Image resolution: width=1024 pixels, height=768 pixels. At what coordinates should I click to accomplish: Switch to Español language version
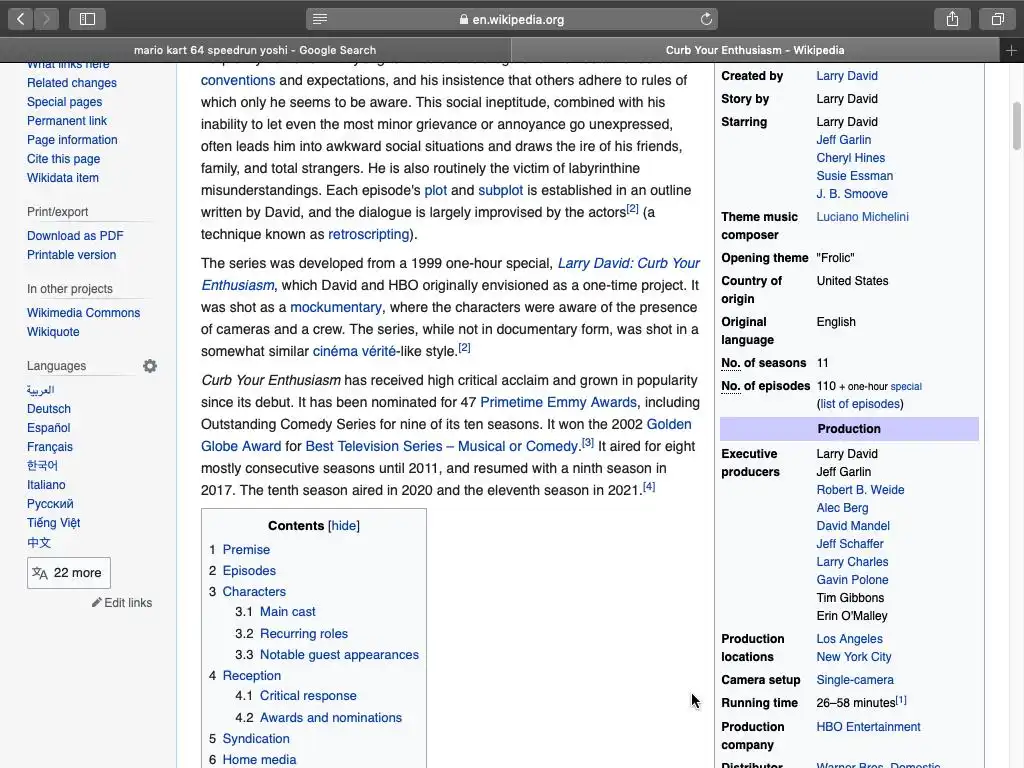(48, 428)
